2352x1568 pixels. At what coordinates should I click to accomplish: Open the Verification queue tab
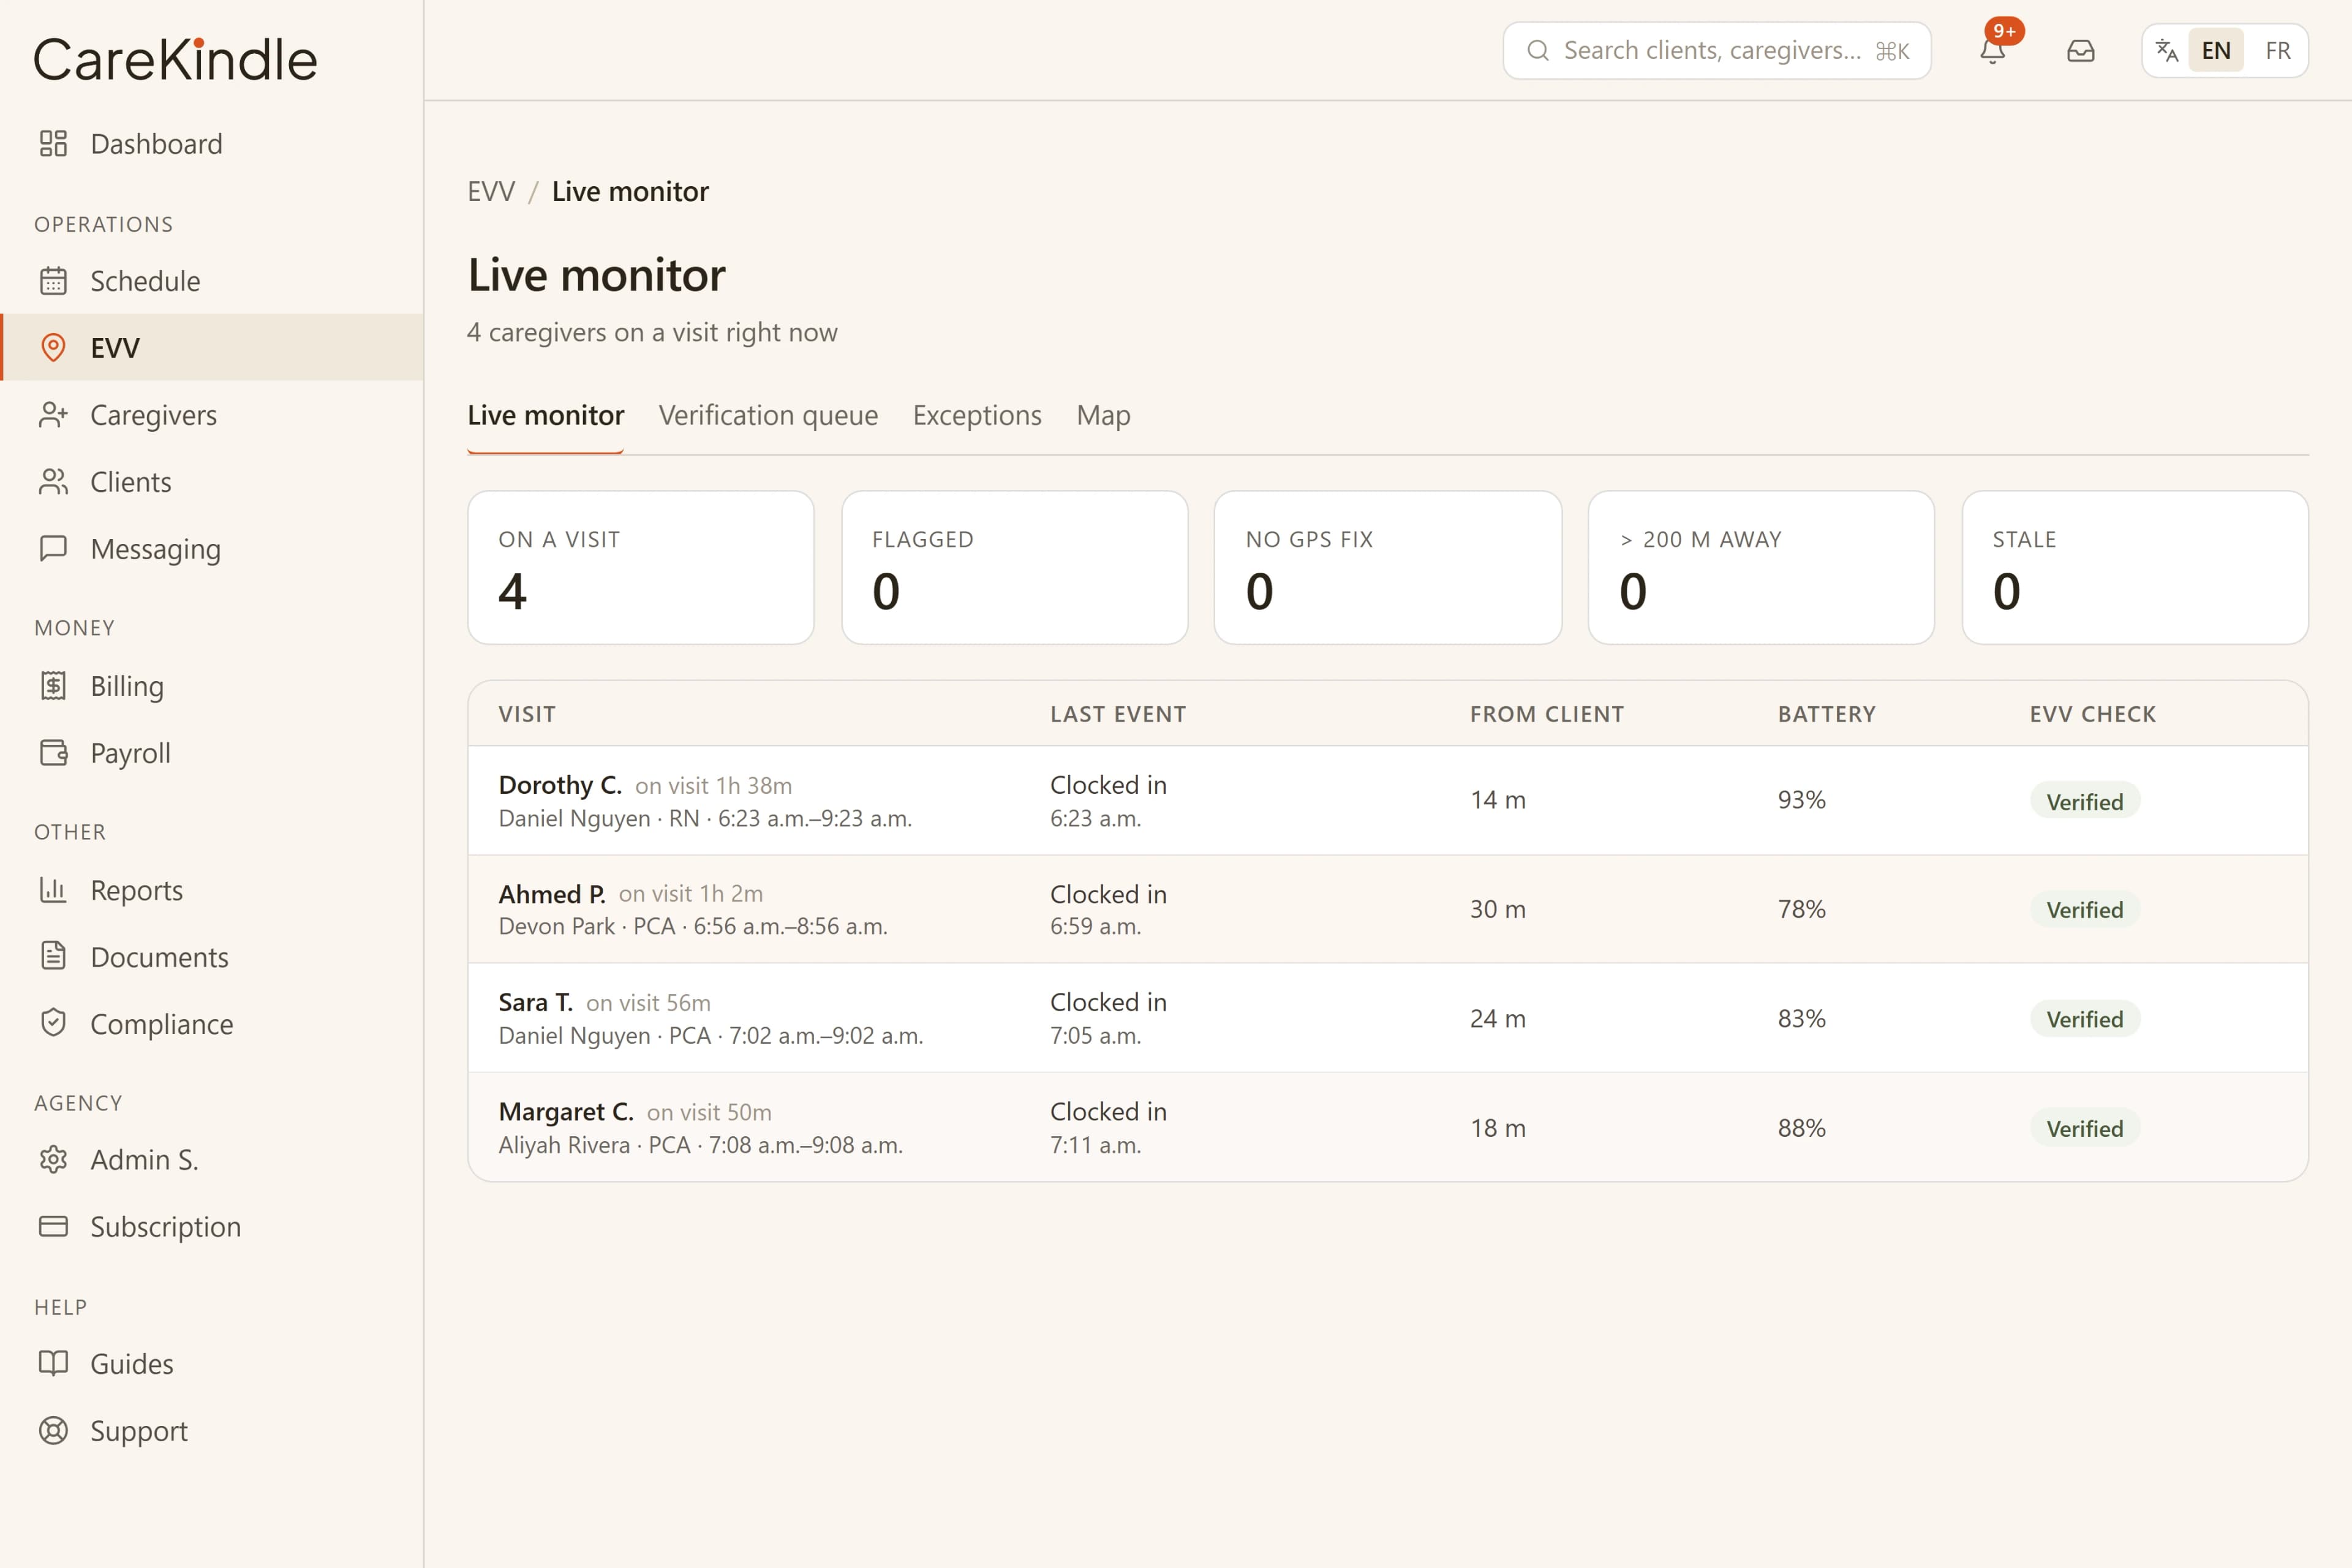[768, 416]
